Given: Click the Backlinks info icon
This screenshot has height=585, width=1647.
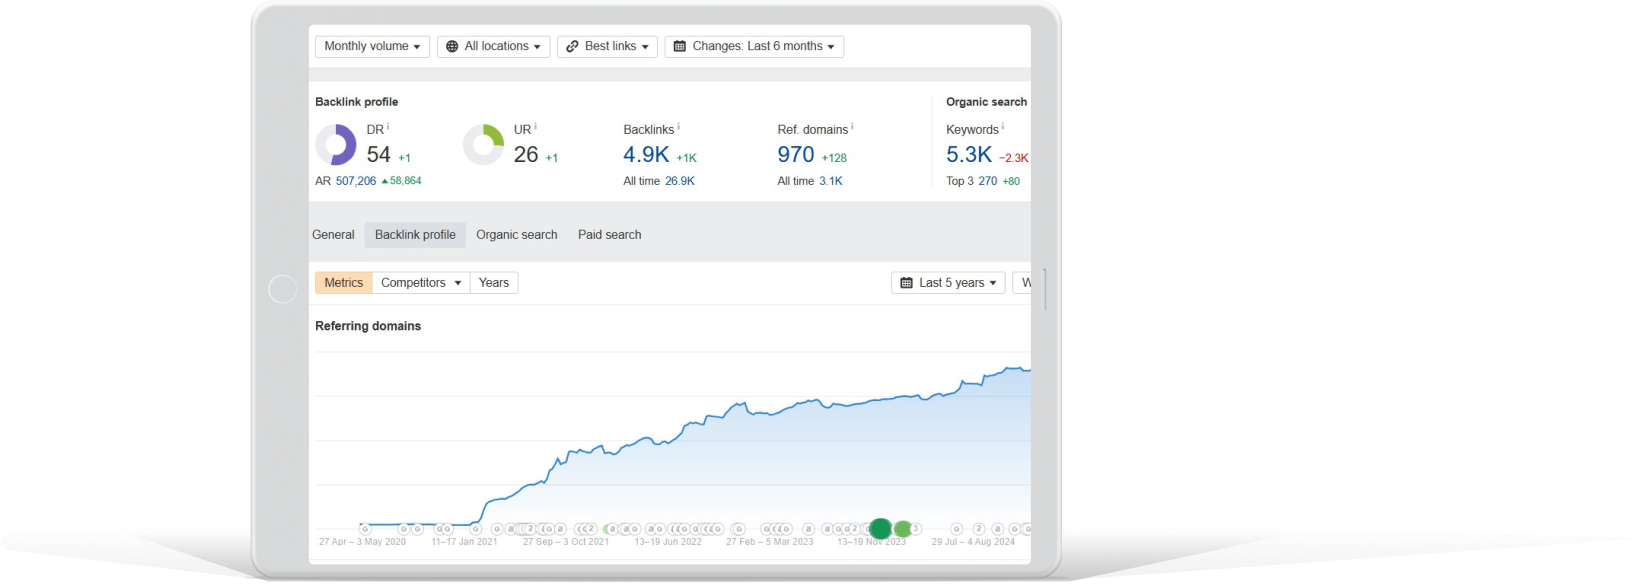Looking at the screenshot, I should pos(679,127).
